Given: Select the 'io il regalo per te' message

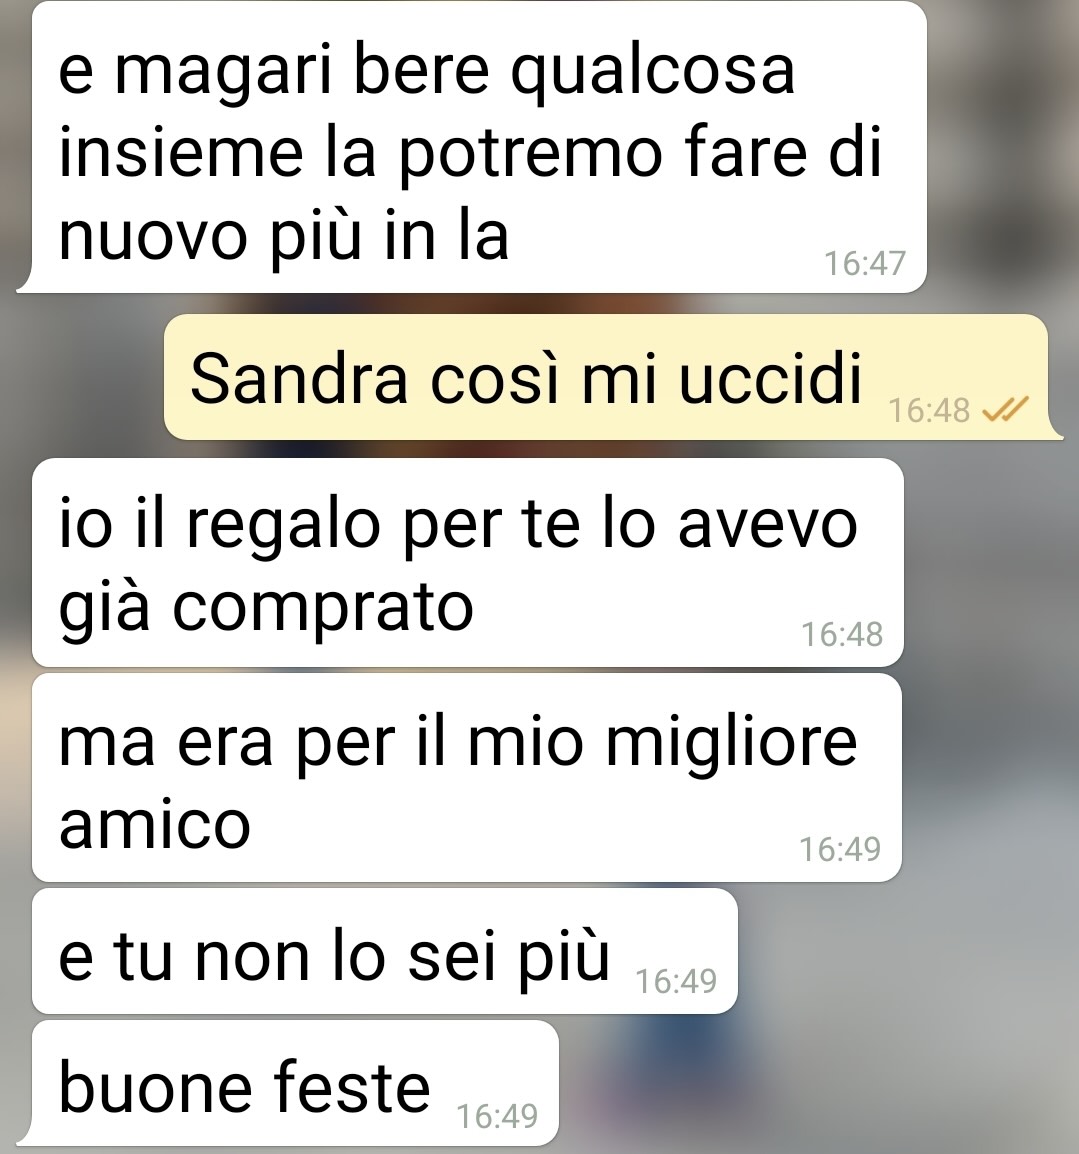Looking at the screenshot, I should pyautogui.click(x=467, y=562).
